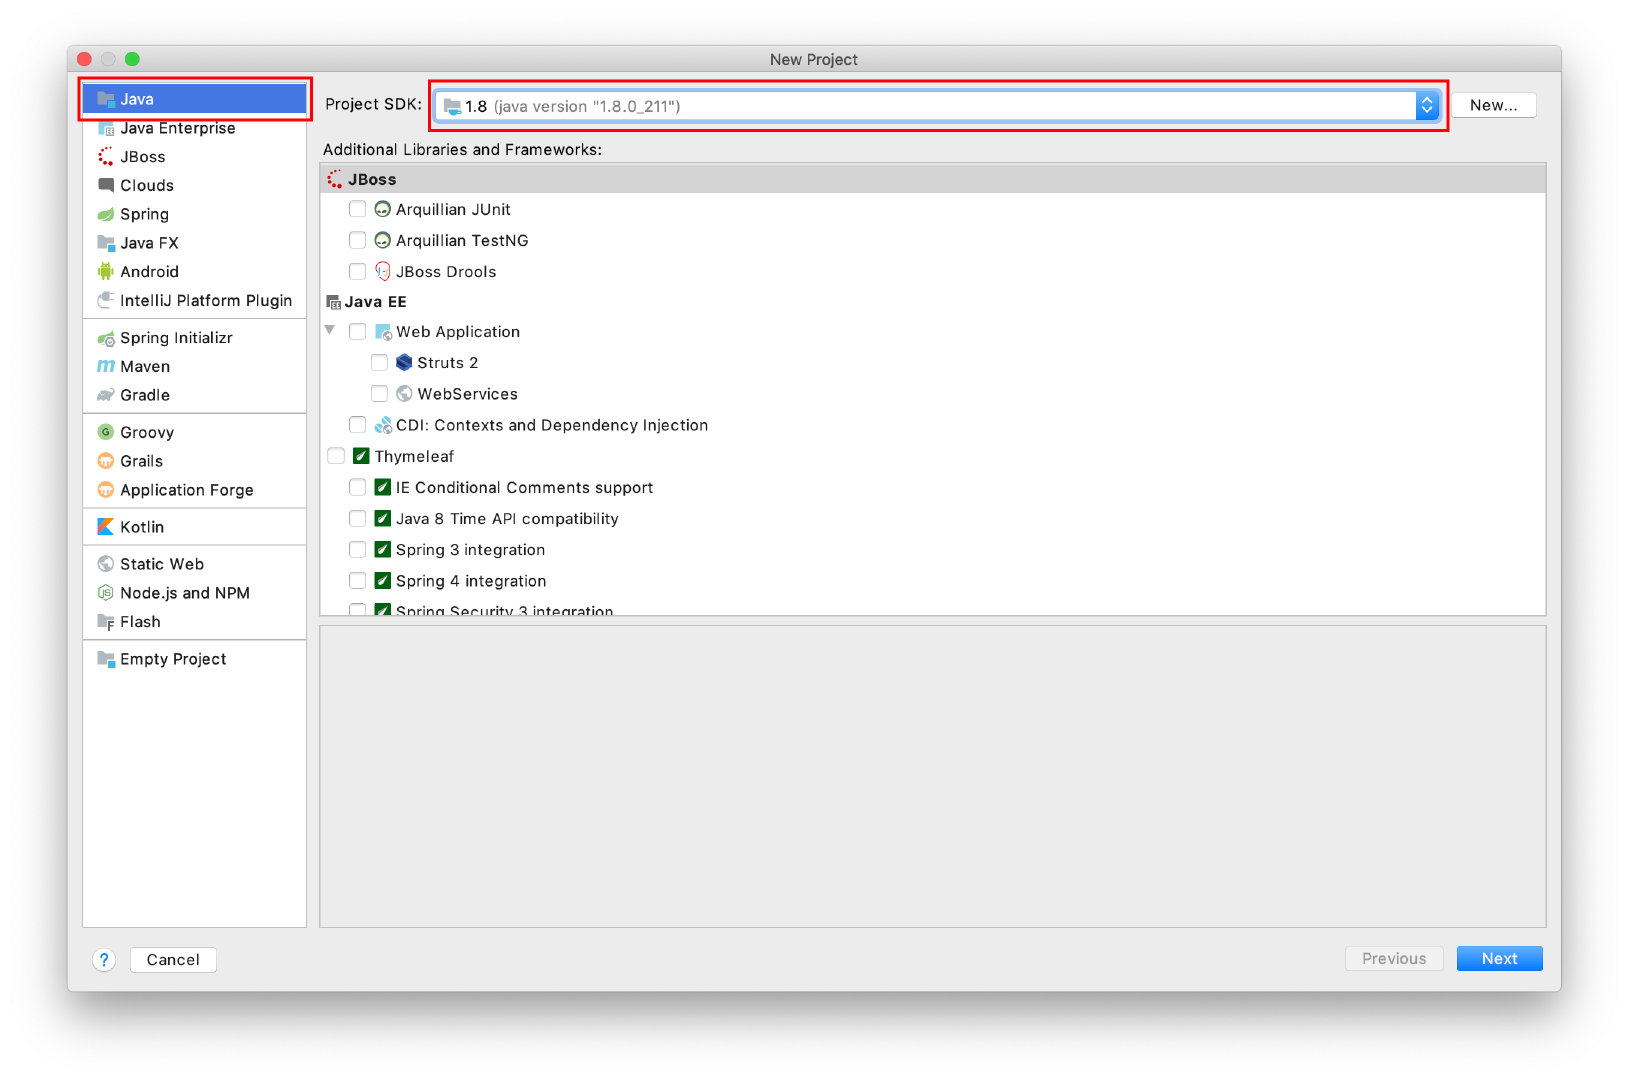Click the Cancel button

point(173,960)
